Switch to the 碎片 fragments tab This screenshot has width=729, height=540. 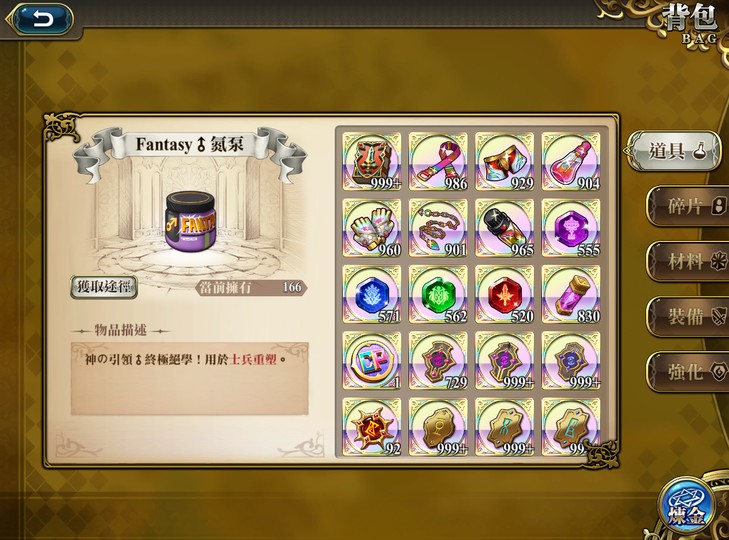(x=687, y=206)
